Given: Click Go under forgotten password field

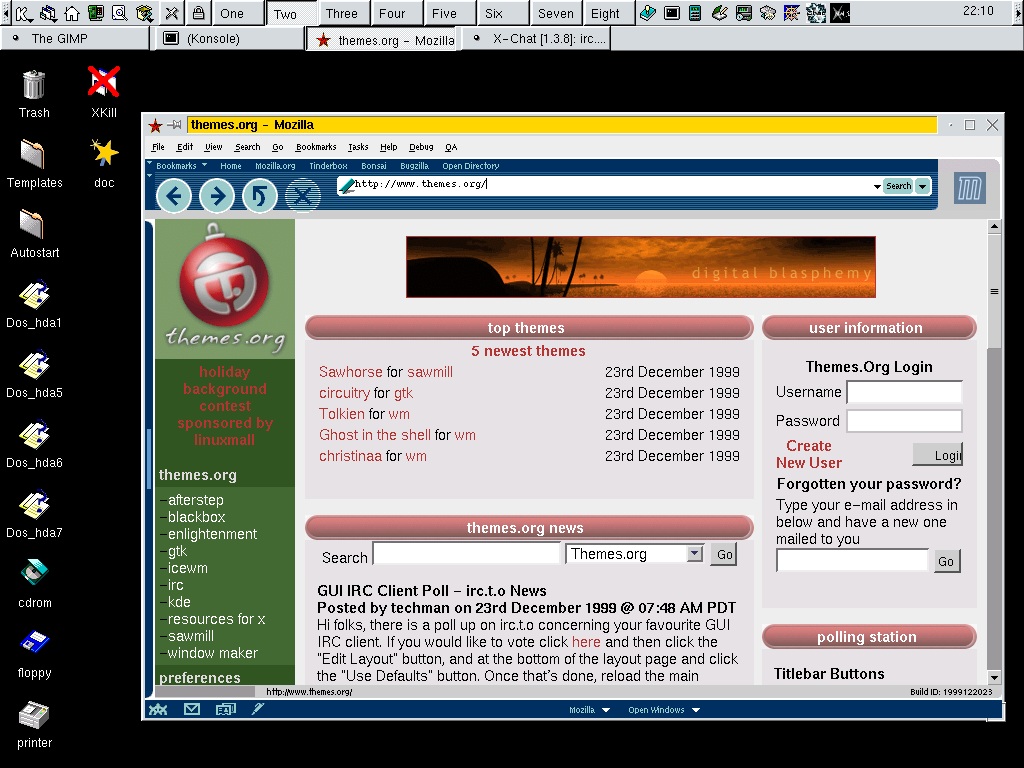Looking at the screenshot, I should 946,561.
